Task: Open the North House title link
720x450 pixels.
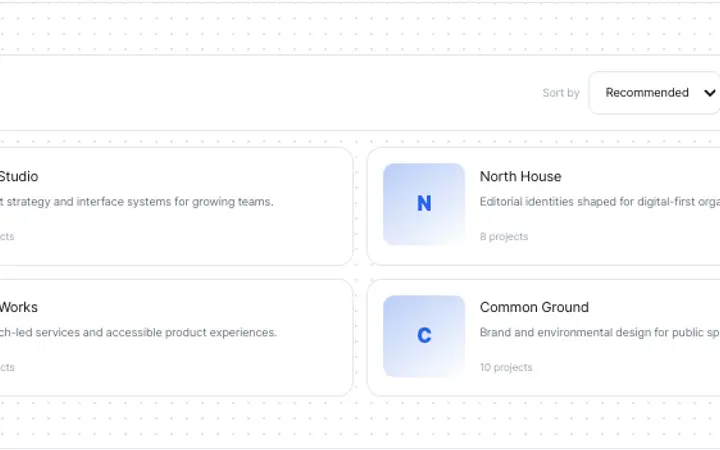Action: [520, 176]
